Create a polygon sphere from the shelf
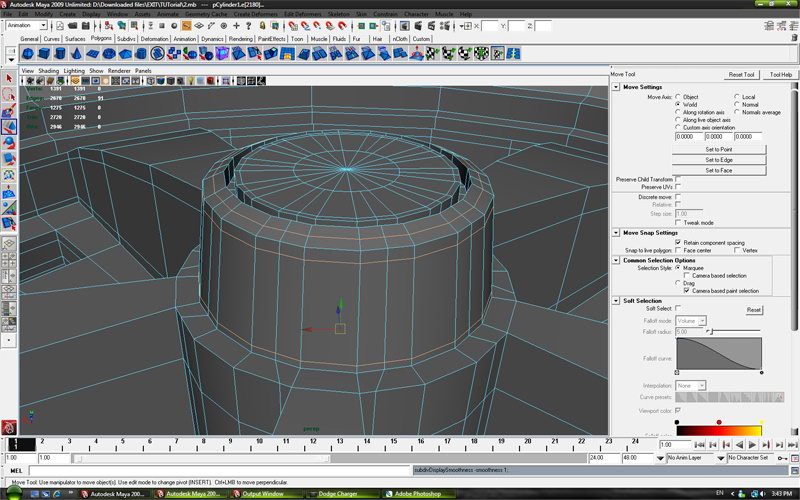The image size is (800, 500). pyautogui.click(x=28, y=54)
